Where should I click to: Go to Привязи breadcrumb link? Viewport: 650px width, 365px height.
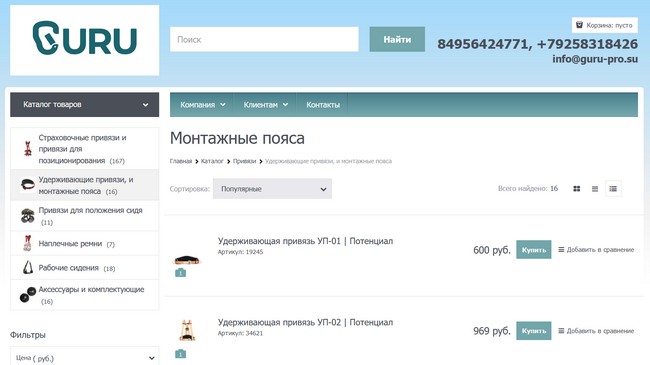pos(244,161)
